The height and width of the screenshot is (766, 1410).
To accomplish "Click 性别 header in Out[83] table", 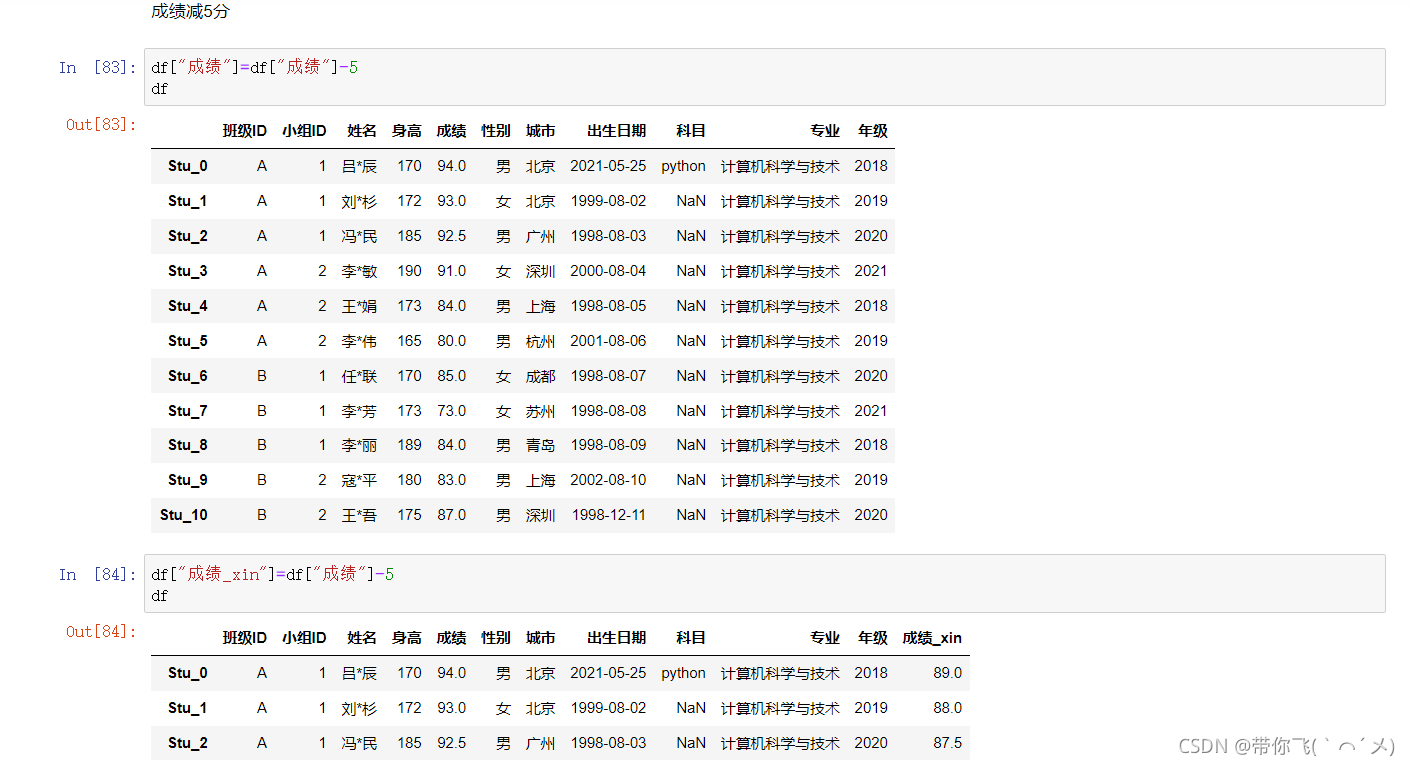I will pyautogui.click(x=496, y=131).
